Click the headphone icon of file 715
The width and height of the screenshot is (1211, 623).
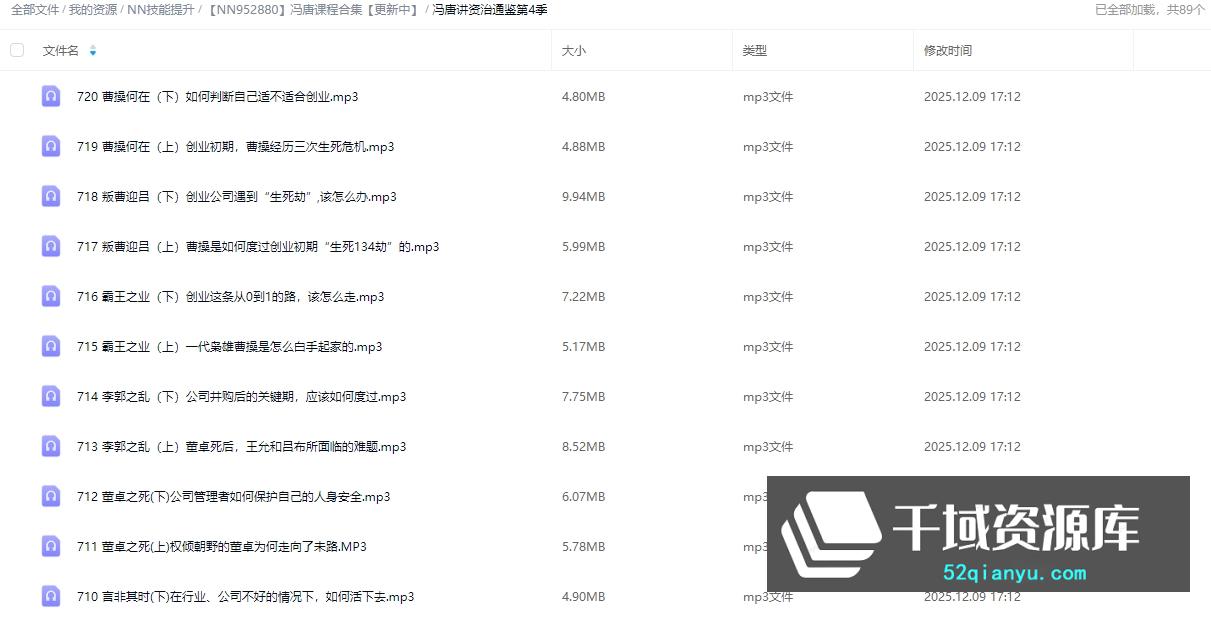pyautogui.click(x=51, y=347)
